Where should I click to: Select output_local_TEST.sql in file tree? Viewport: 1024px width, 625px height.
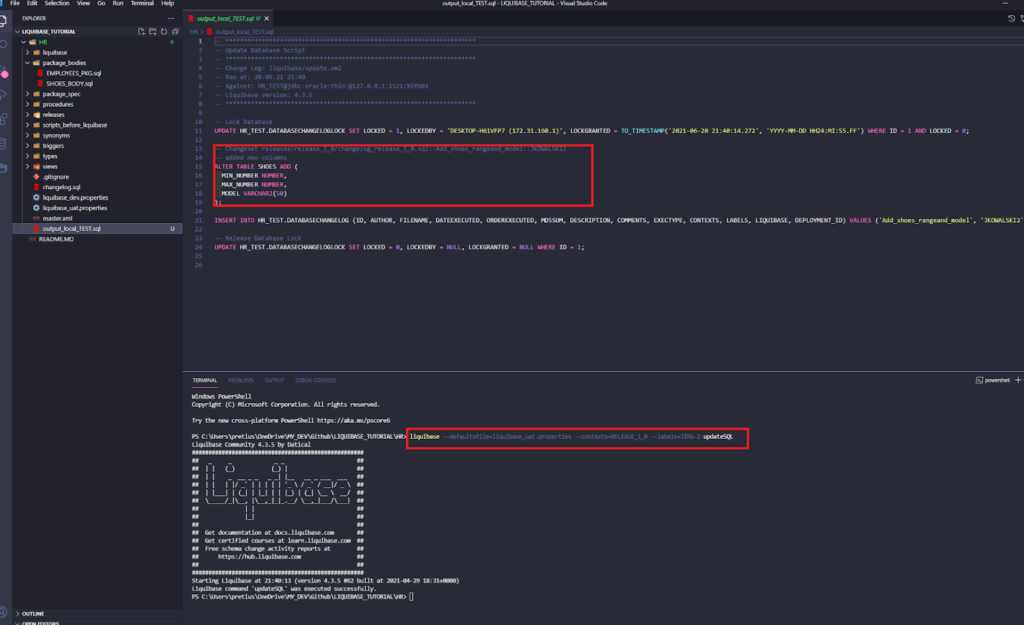pos(97,229)
